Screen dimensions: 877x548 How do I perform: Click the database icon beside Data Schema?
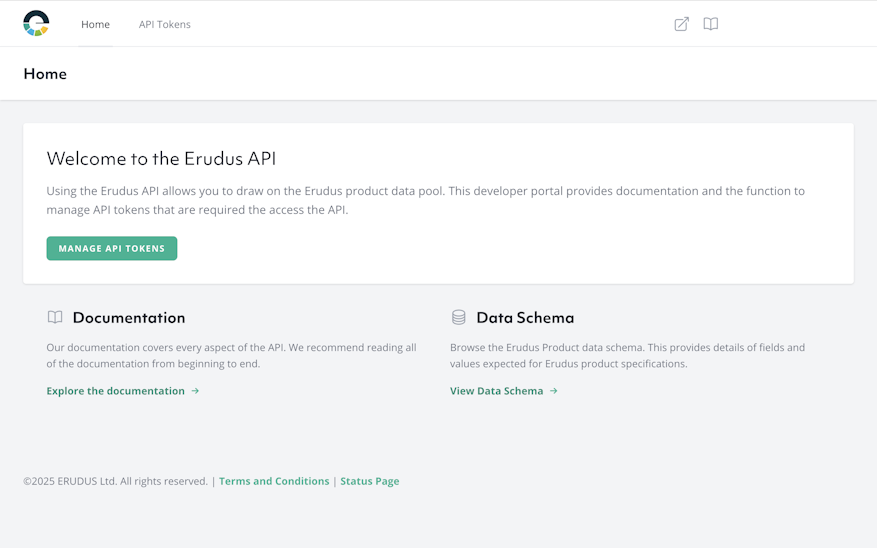[x=459, y=318]
